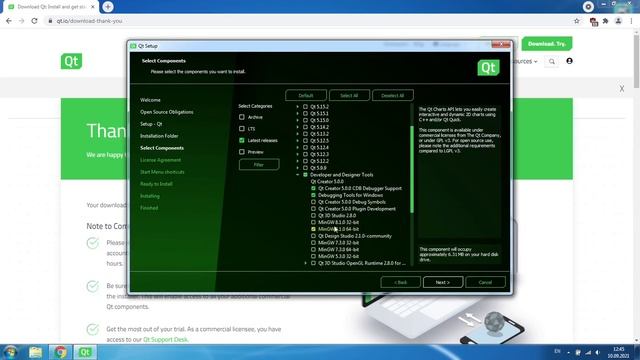Image resolution: width=640 pixels, height=360 pixels.
Task: Expand the Qt 5.12.5 tree node
Action: (298, 141)
